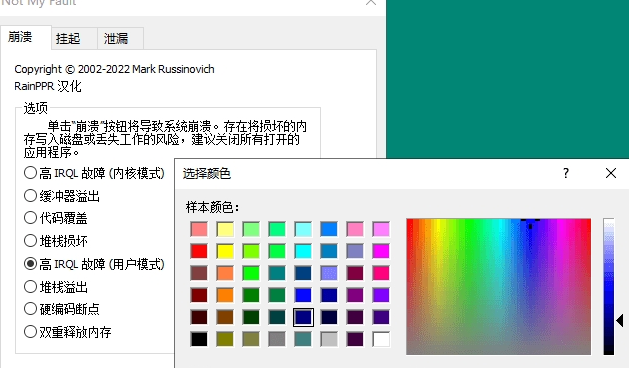This screenshot has width=629, height=368.
Task: Choose the pink swatch in first row
Action: point(355,229)
